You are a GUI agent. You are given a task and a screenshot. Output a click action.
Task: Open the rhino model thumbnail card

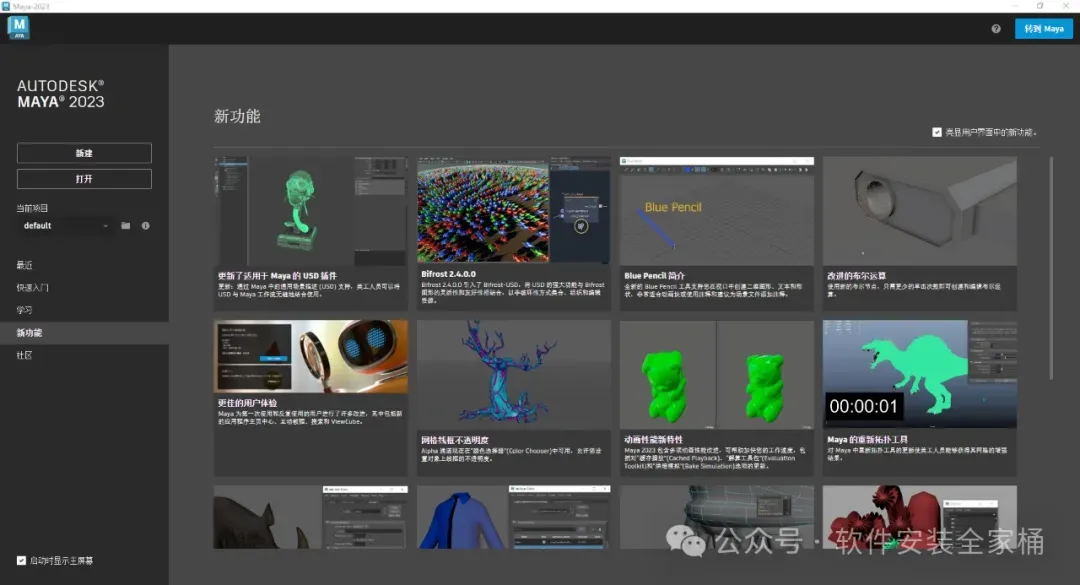311,517
